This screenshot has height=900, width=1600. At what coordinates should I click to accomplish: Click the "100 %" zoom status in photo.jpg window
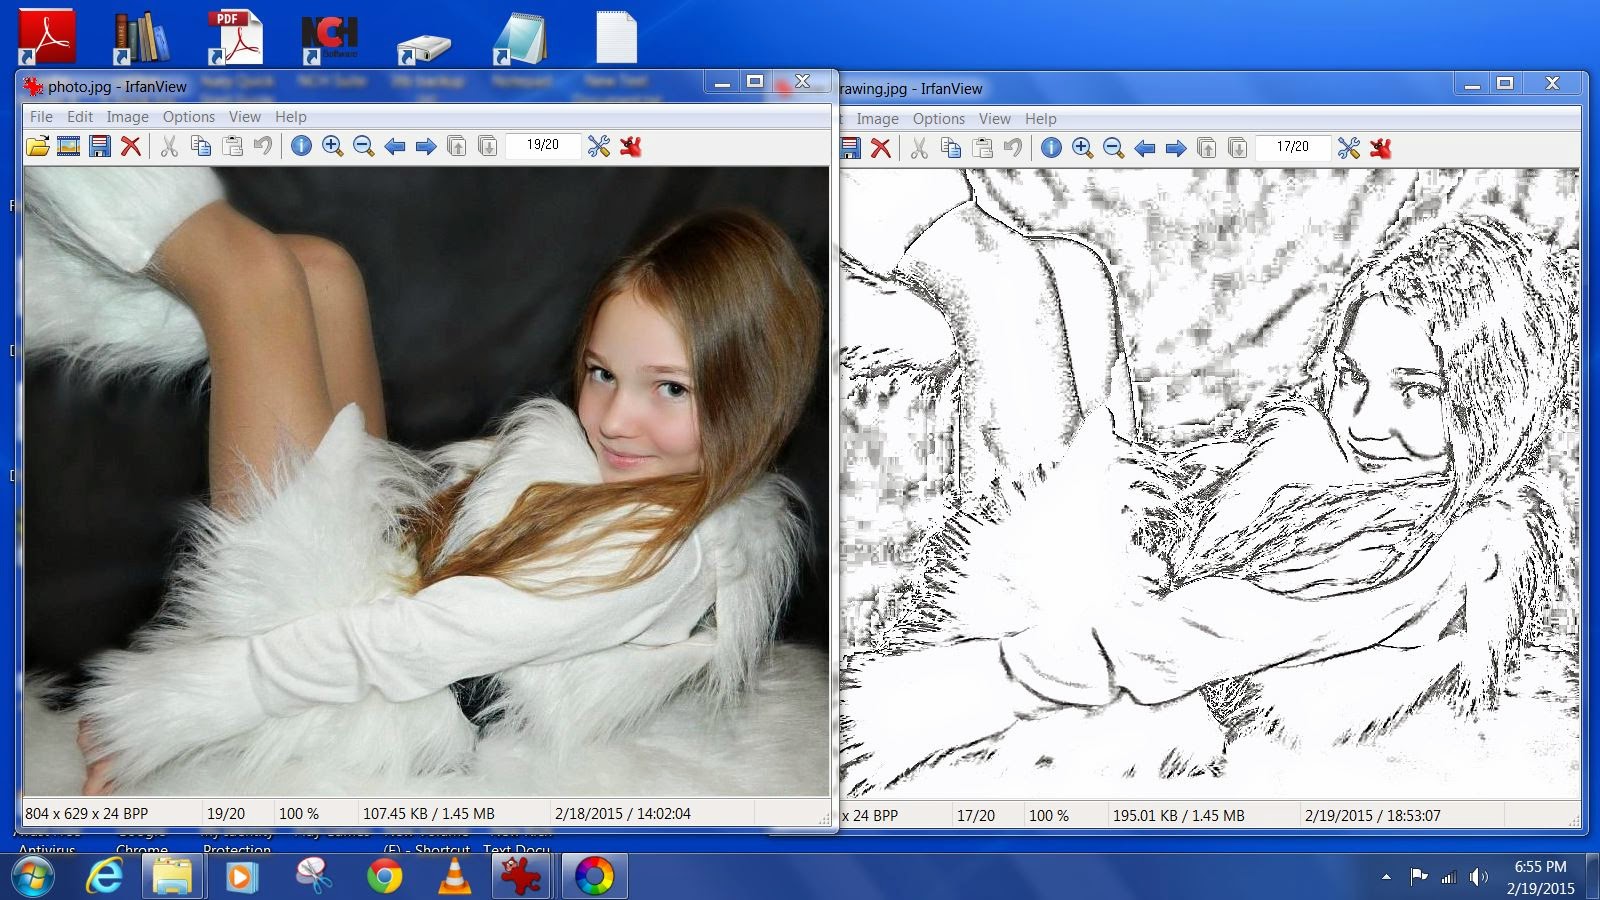pos(299,814)
